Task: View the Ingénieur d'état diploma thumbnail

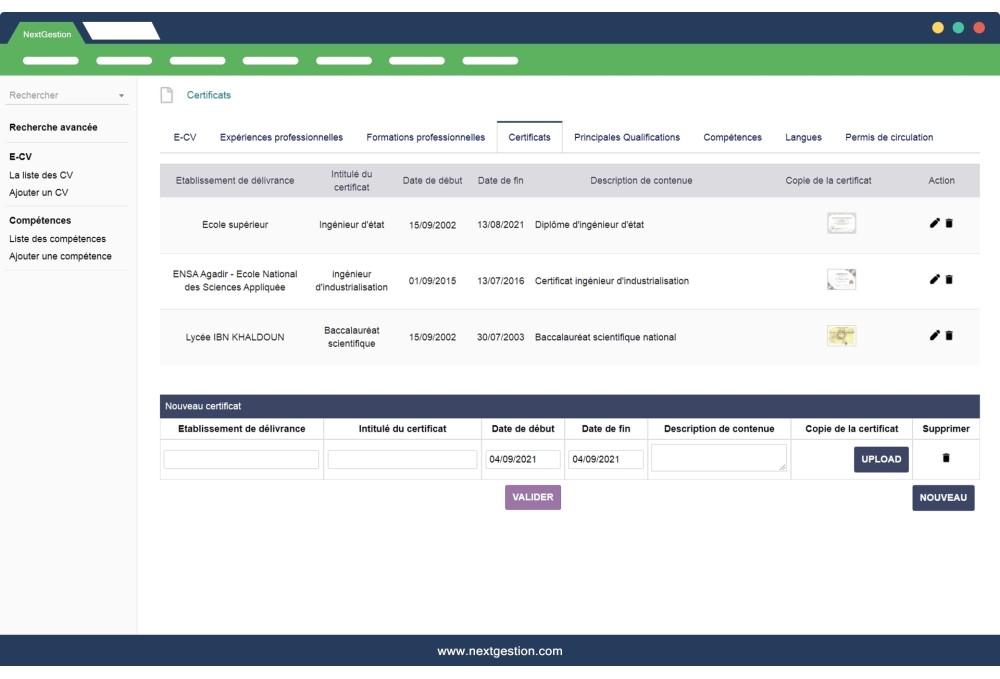Action: pyautogui.click(x=840, y=222)
